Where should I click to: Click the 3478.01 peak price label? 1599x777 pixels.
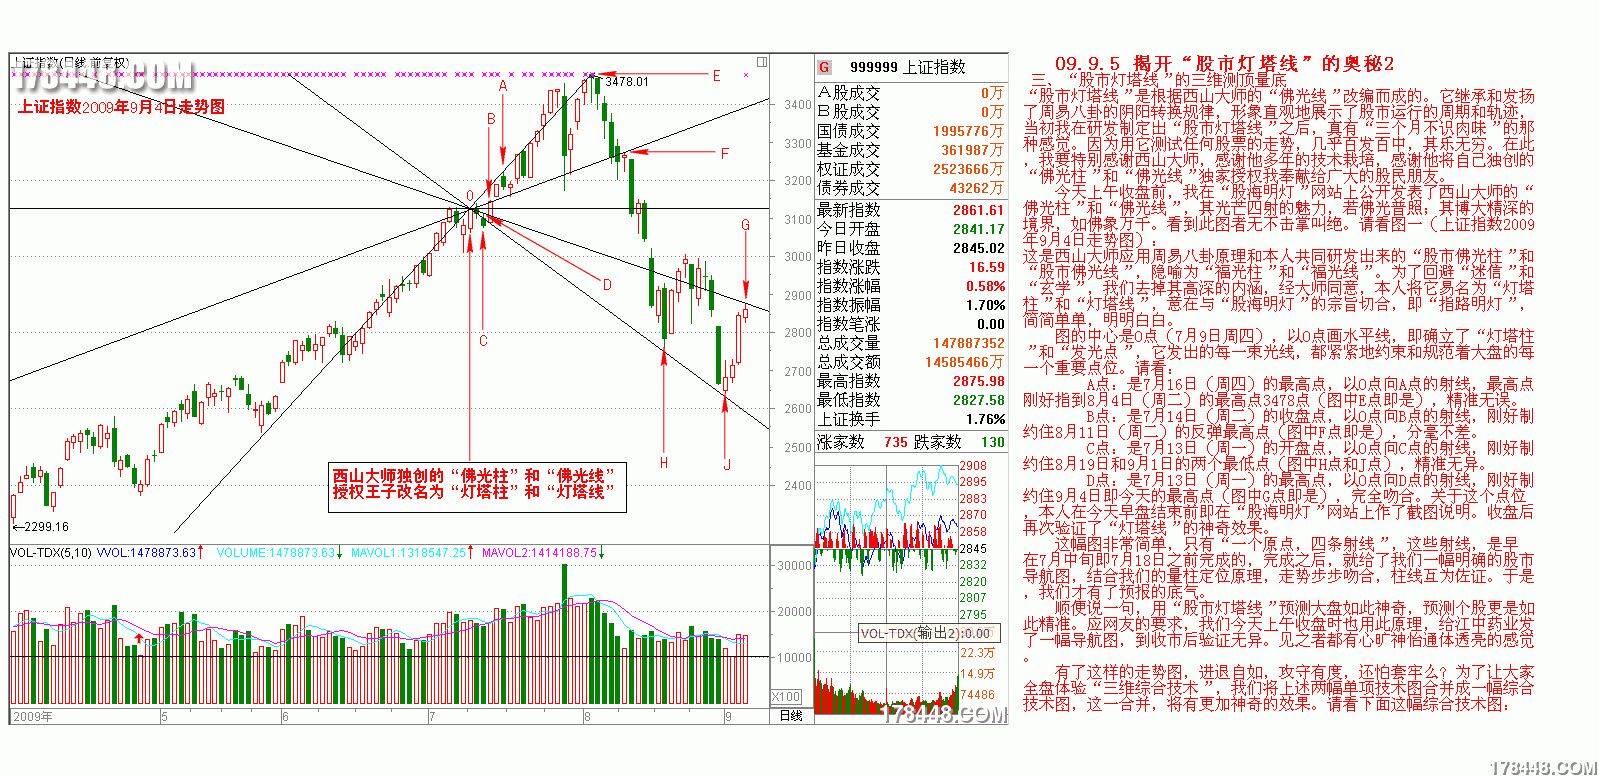tap(627, 82)
